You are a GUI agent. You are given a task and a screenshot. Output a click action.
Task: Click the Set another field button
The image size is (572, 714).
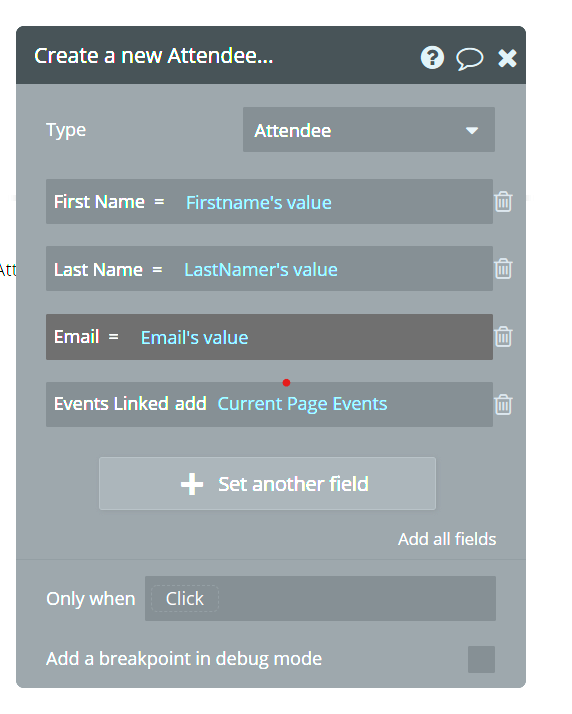pyautogui.click(x=267, y=484)
